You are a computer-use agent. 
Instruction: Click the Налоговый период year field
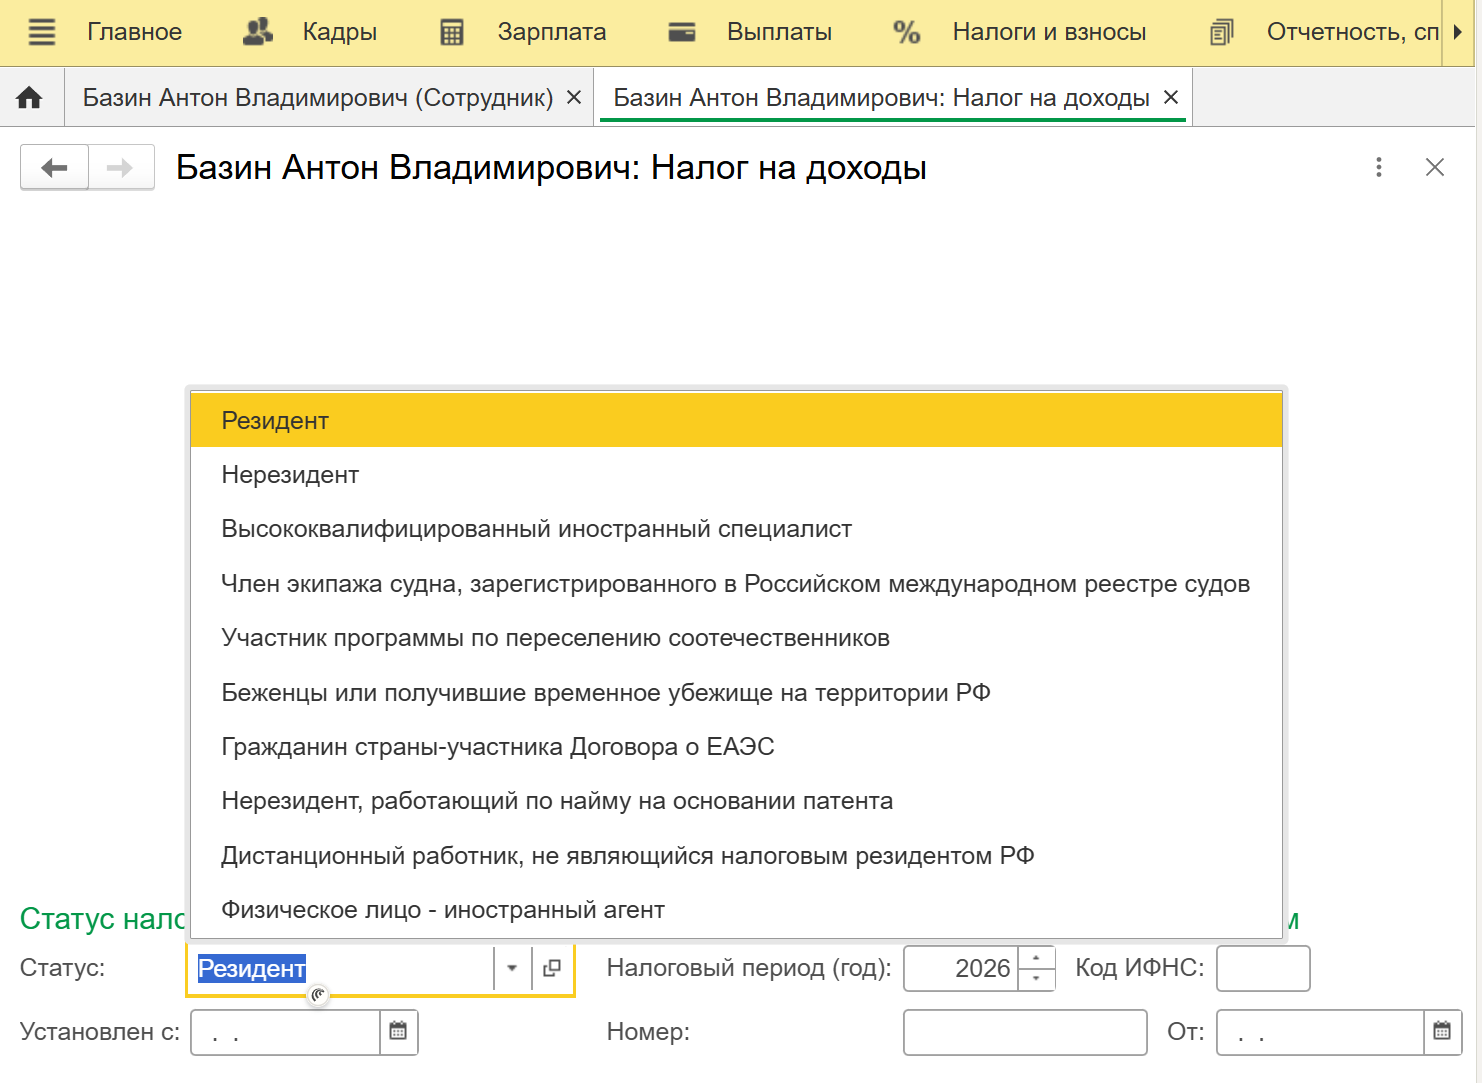coord(961,968)
